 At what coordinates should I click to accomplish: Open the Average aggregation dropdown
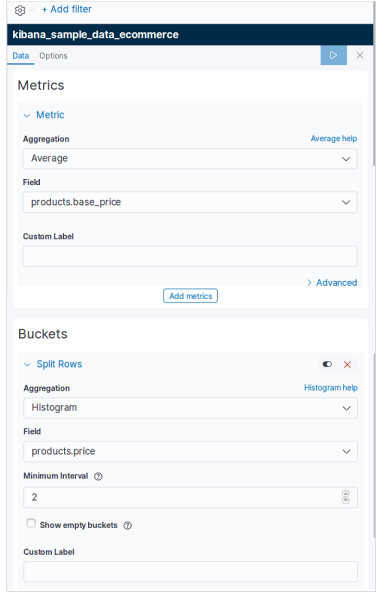(190, 159)
